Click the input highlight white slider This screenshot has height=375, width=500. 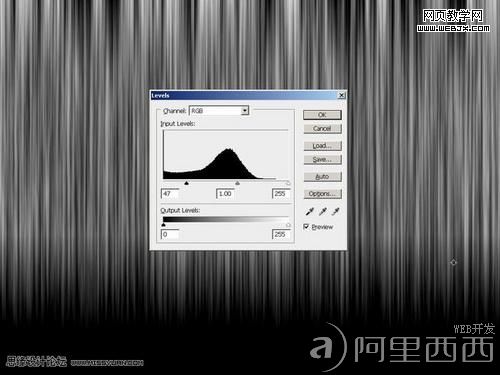tap(288, 183)
